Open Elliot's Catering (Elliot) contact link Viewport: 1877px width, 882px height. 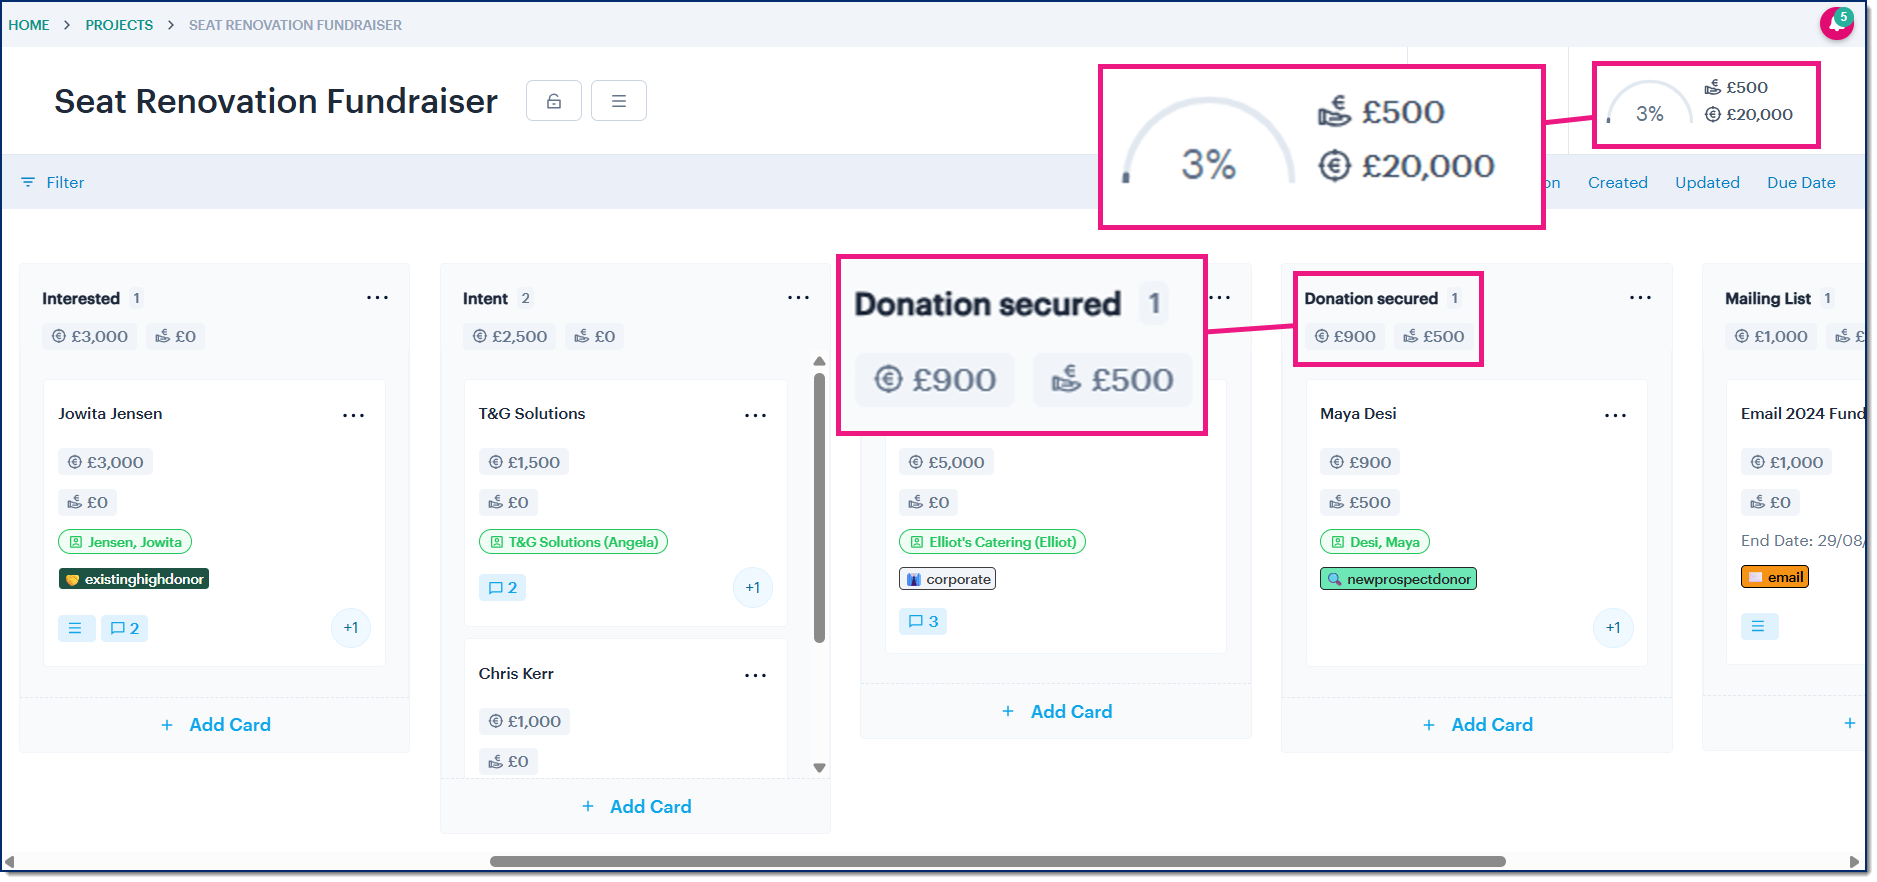tap(993, 542)
